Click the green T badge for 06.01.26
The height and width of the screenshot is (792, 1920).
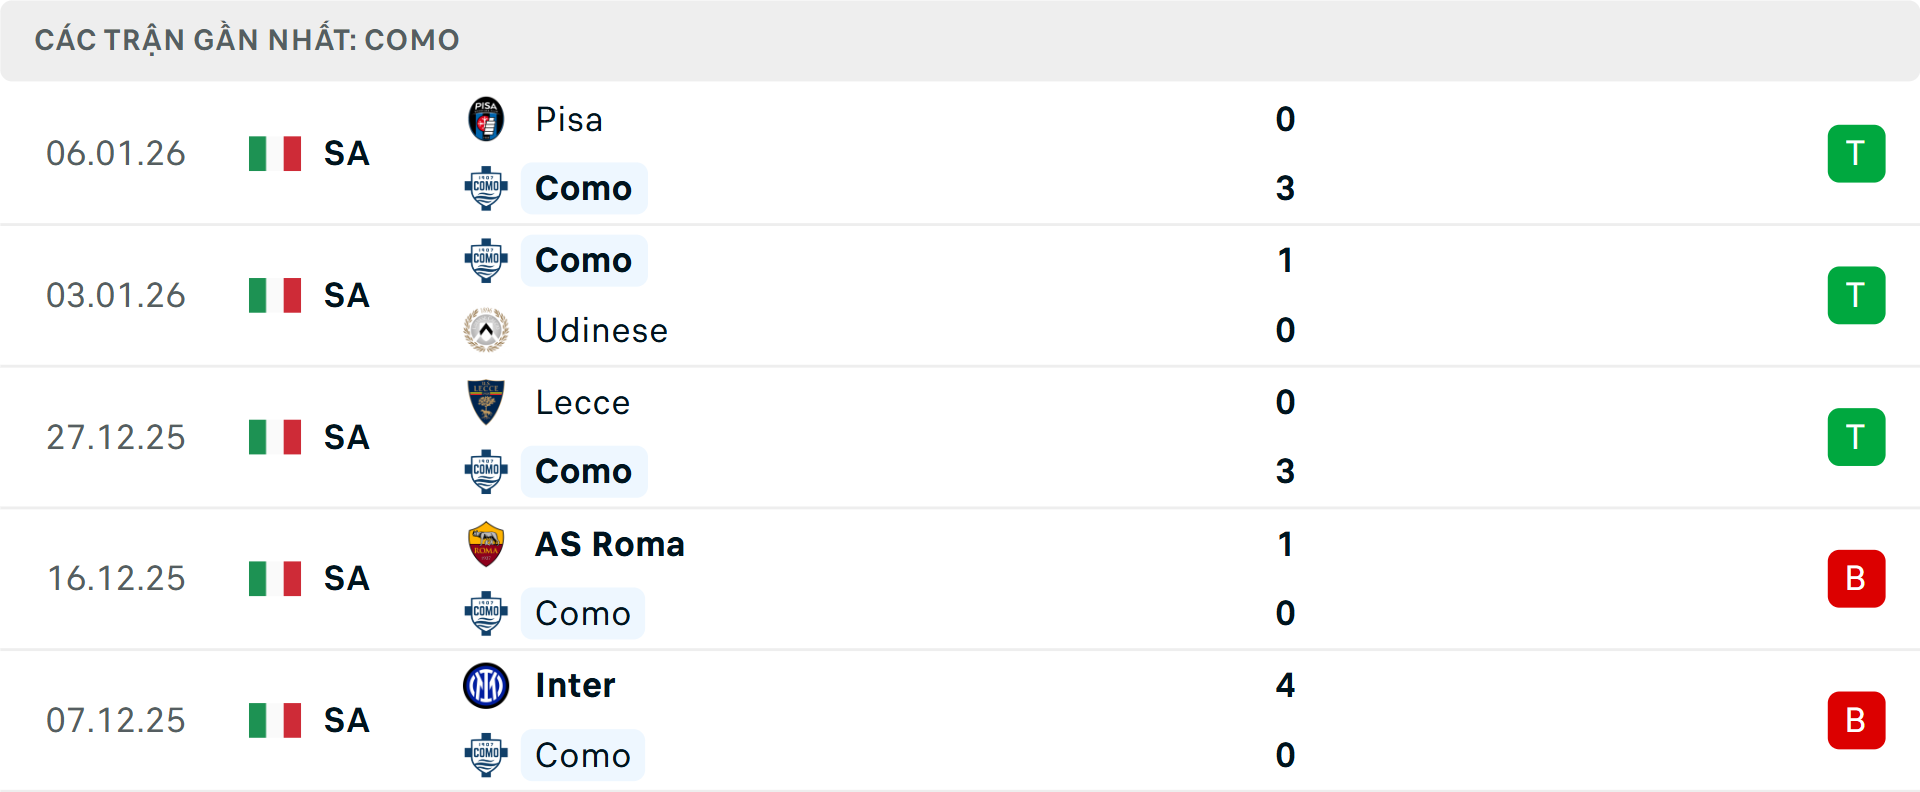1856,154
